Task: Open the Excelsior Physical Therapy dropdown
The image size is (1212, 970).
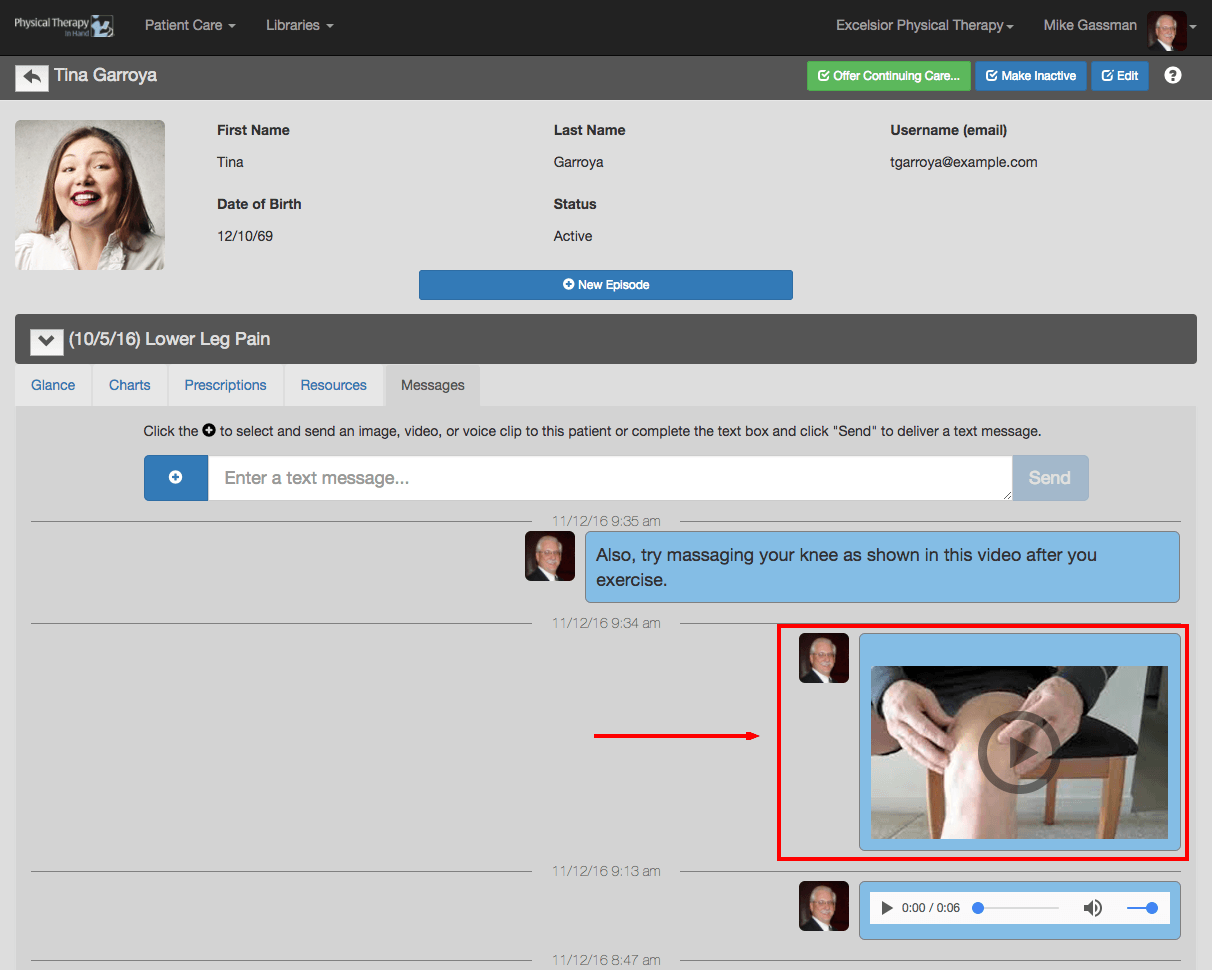Action: pyautogui.click(x=925, y=25)
